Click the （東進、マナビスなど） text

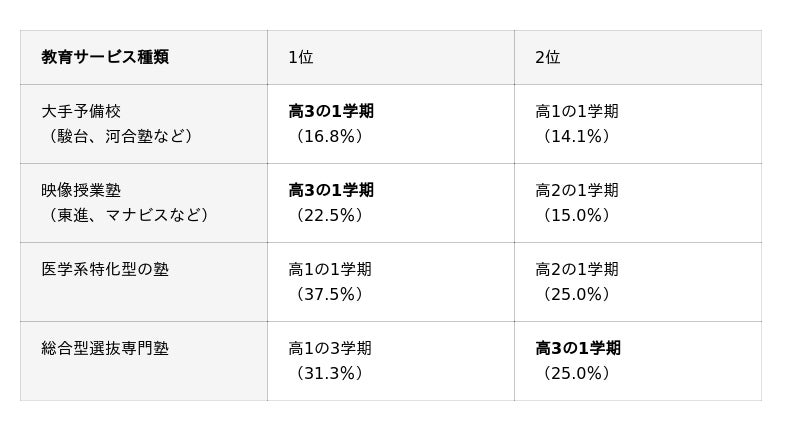(128, 215)
